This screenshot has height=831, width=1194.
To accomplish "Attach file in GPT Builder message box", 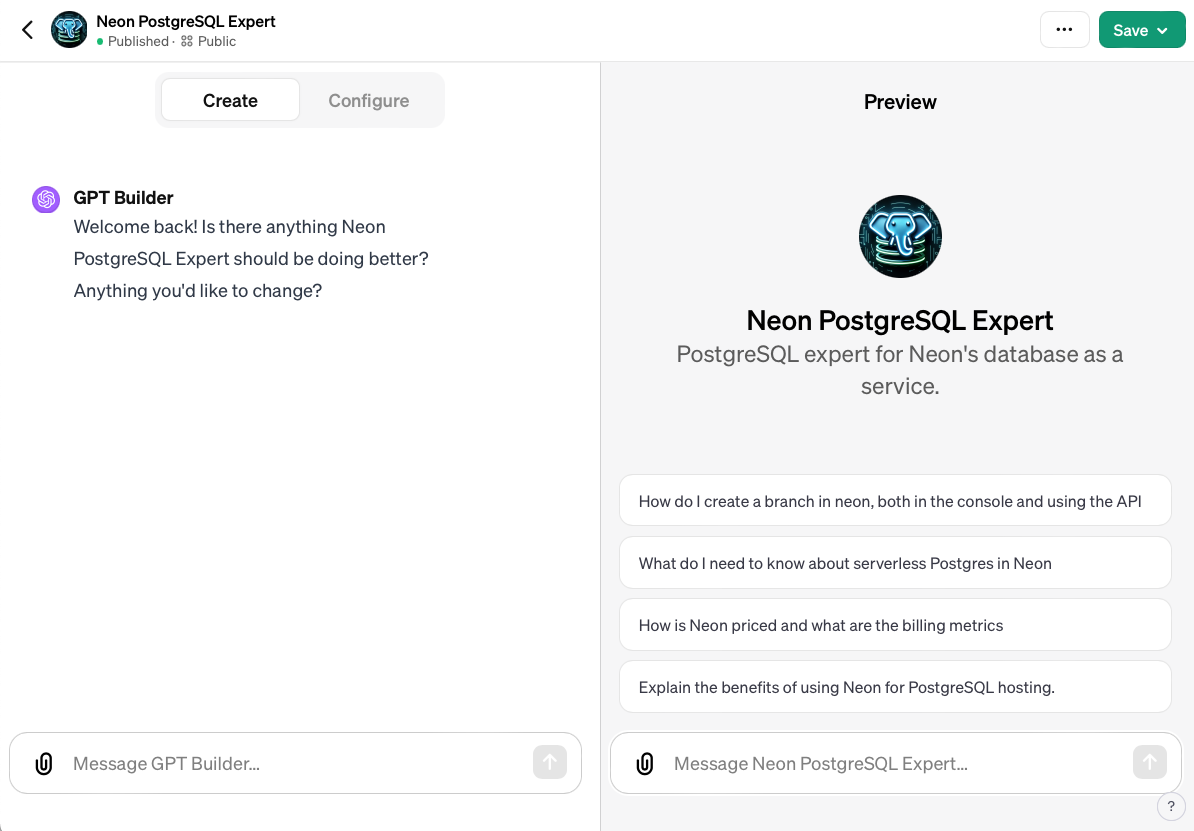I will tap(44, 763).
